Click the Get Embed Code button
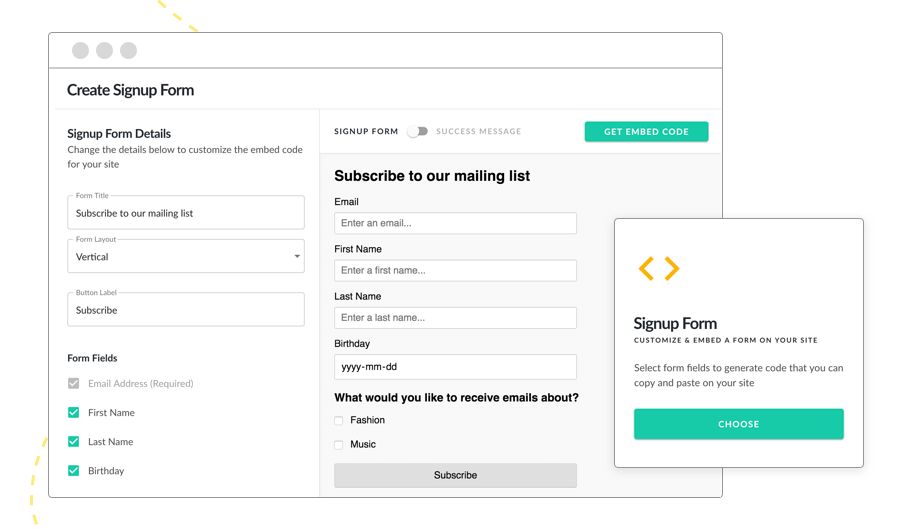This screenshot has width=909, height=529. 646,132
